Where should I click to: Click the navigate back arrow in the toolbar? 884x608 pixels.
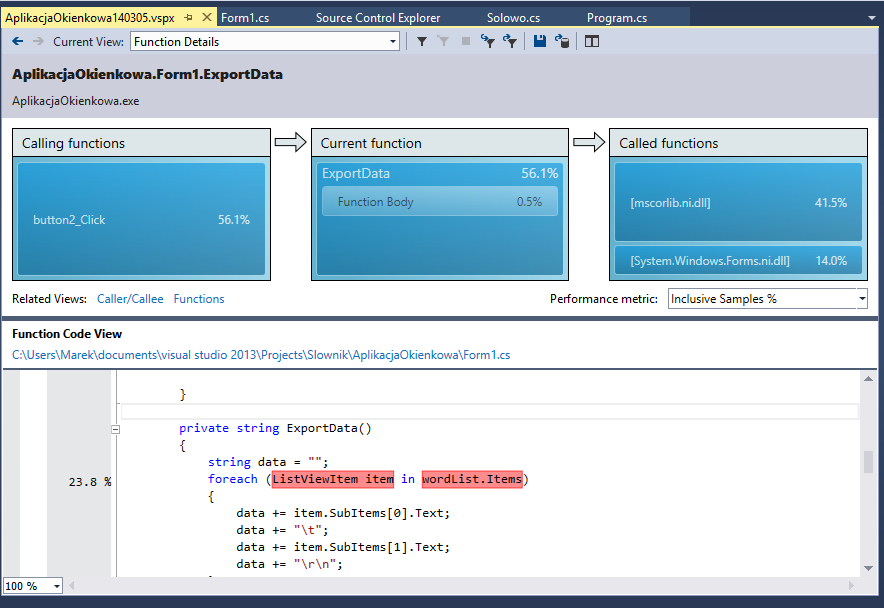pyautogui.click(x=18, y=41)
